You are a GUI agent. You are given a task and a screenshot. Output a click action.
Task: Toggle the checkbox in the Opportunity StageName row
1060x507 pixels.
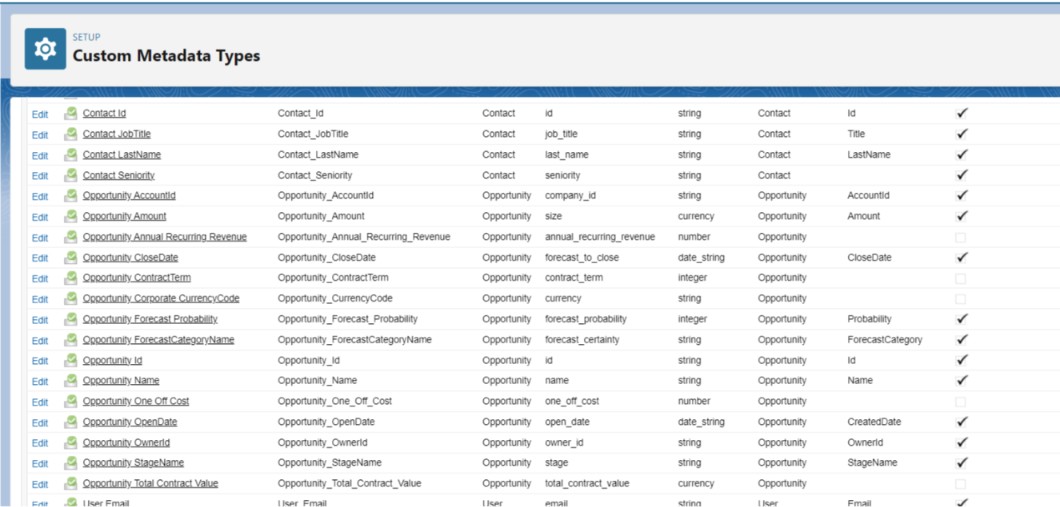(x=961, y=463)
